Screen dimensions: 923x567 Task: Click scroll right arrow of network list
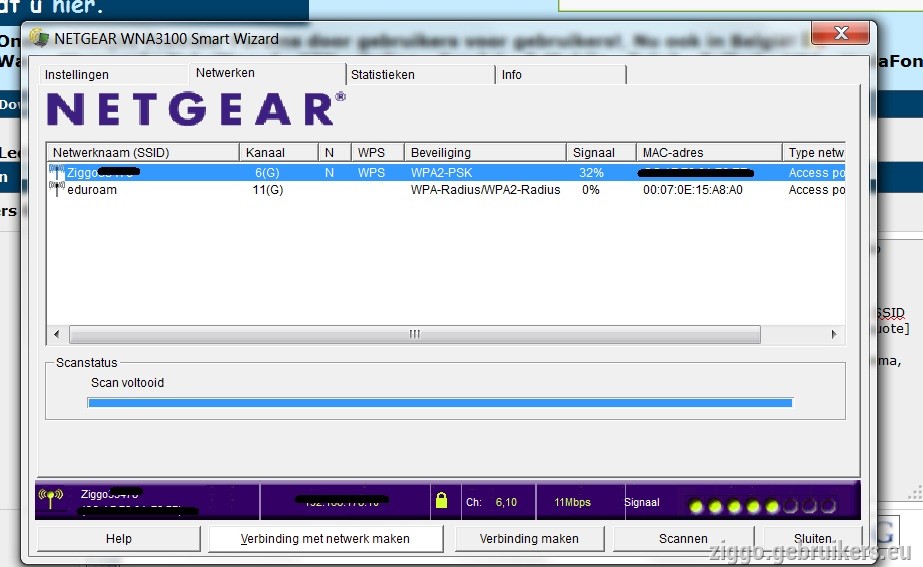coord(834,334)
